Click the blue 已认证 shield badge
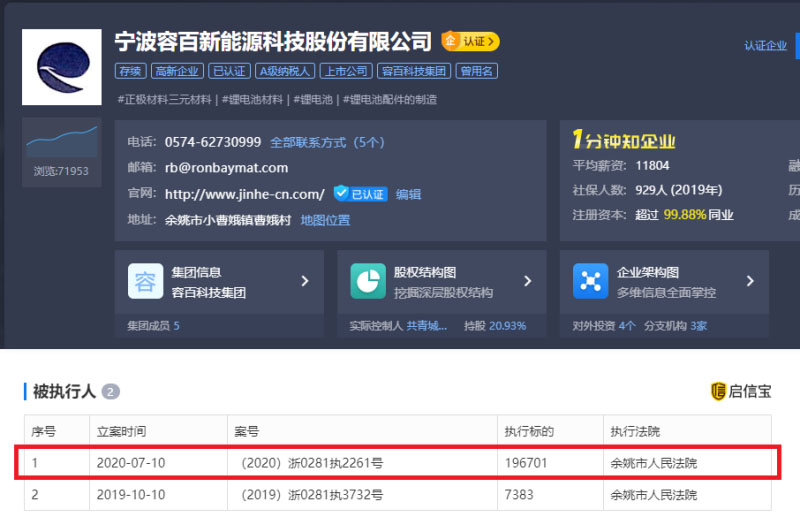 click(360, 194)
